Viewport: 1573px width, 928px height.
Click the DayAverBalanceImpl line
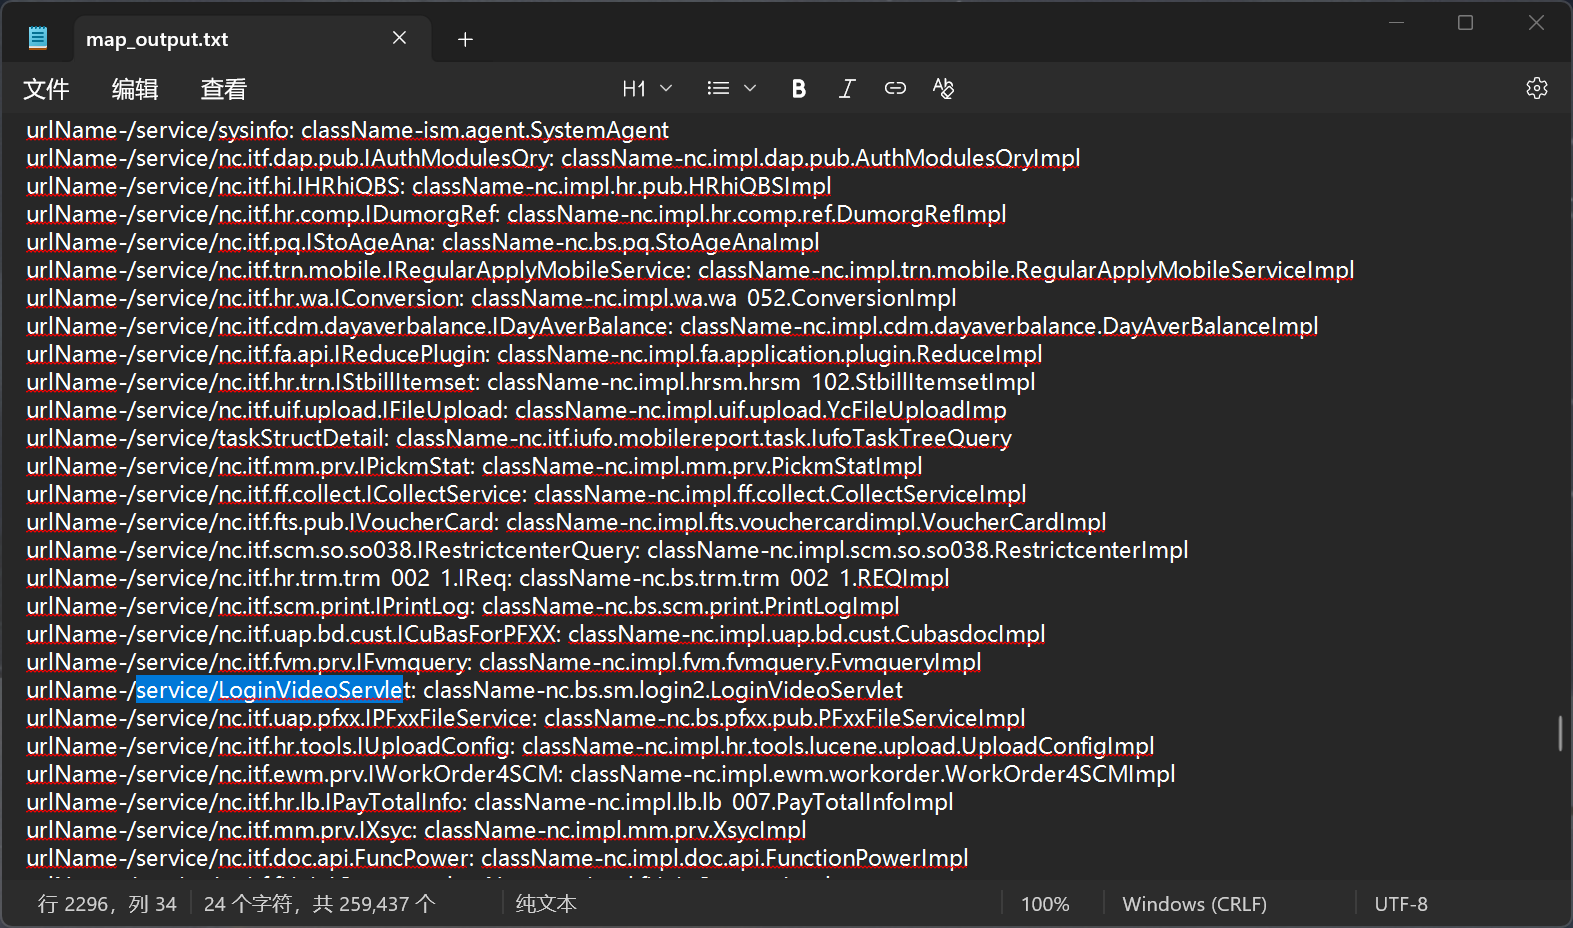point(672,326)
